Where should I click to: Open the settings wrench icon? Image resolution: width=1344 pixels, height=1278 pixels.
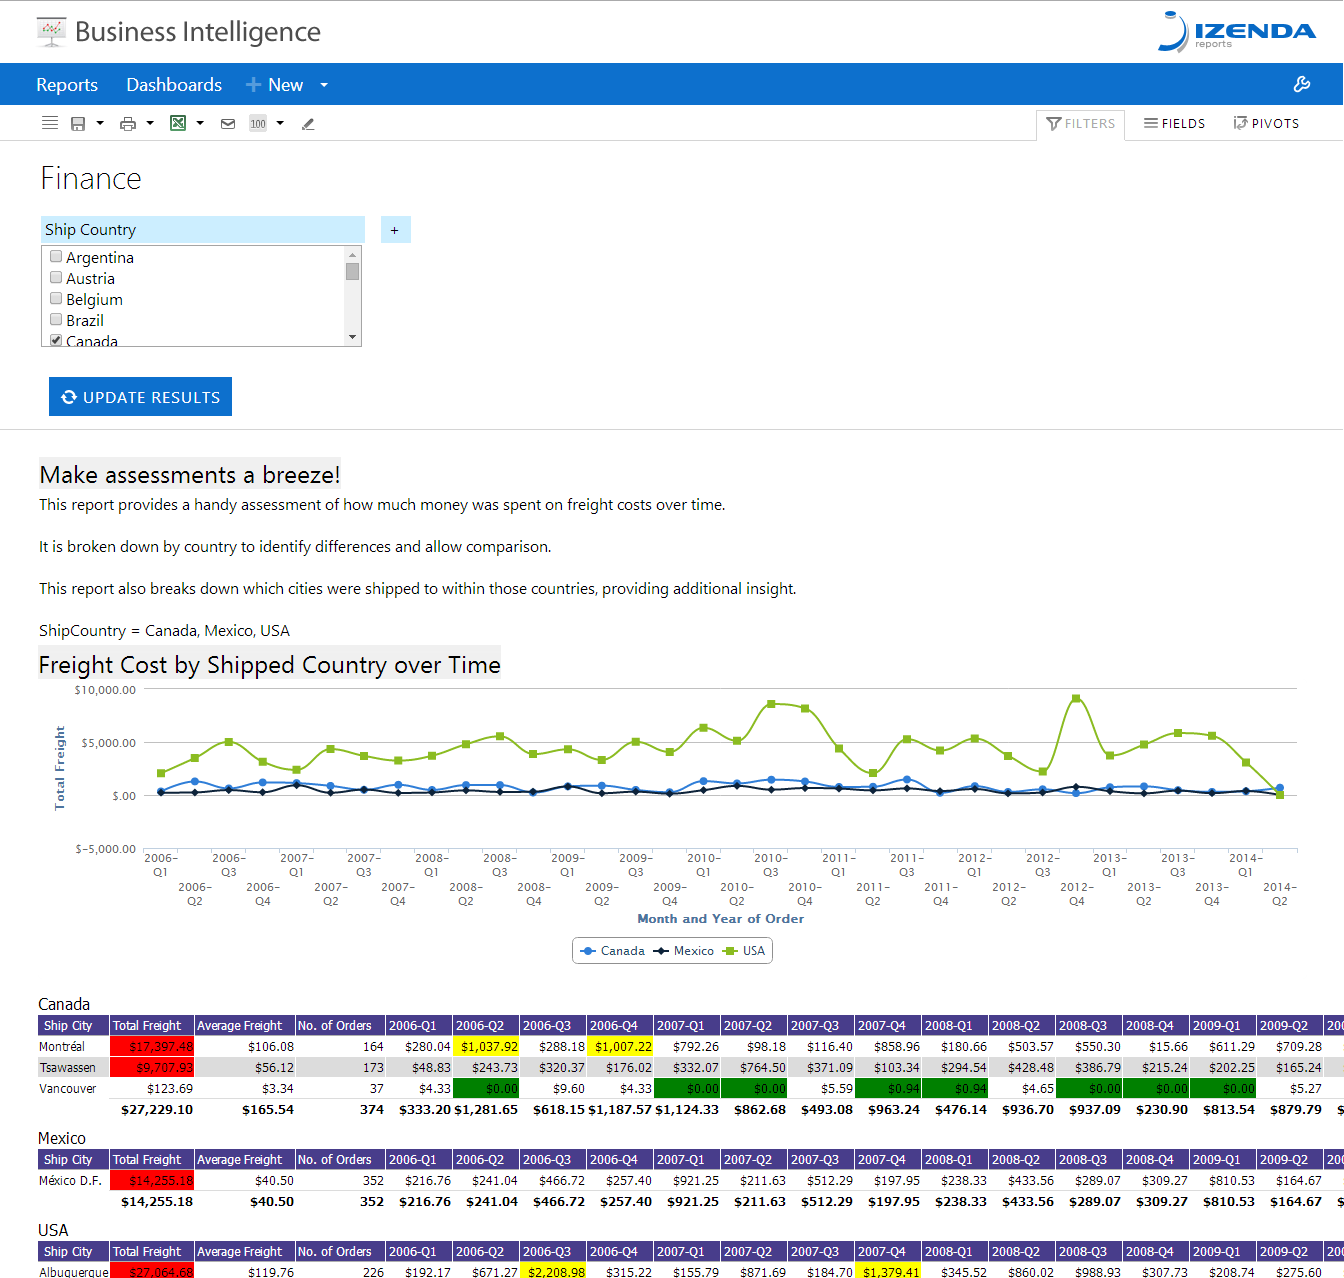(x=1302, y=84)
